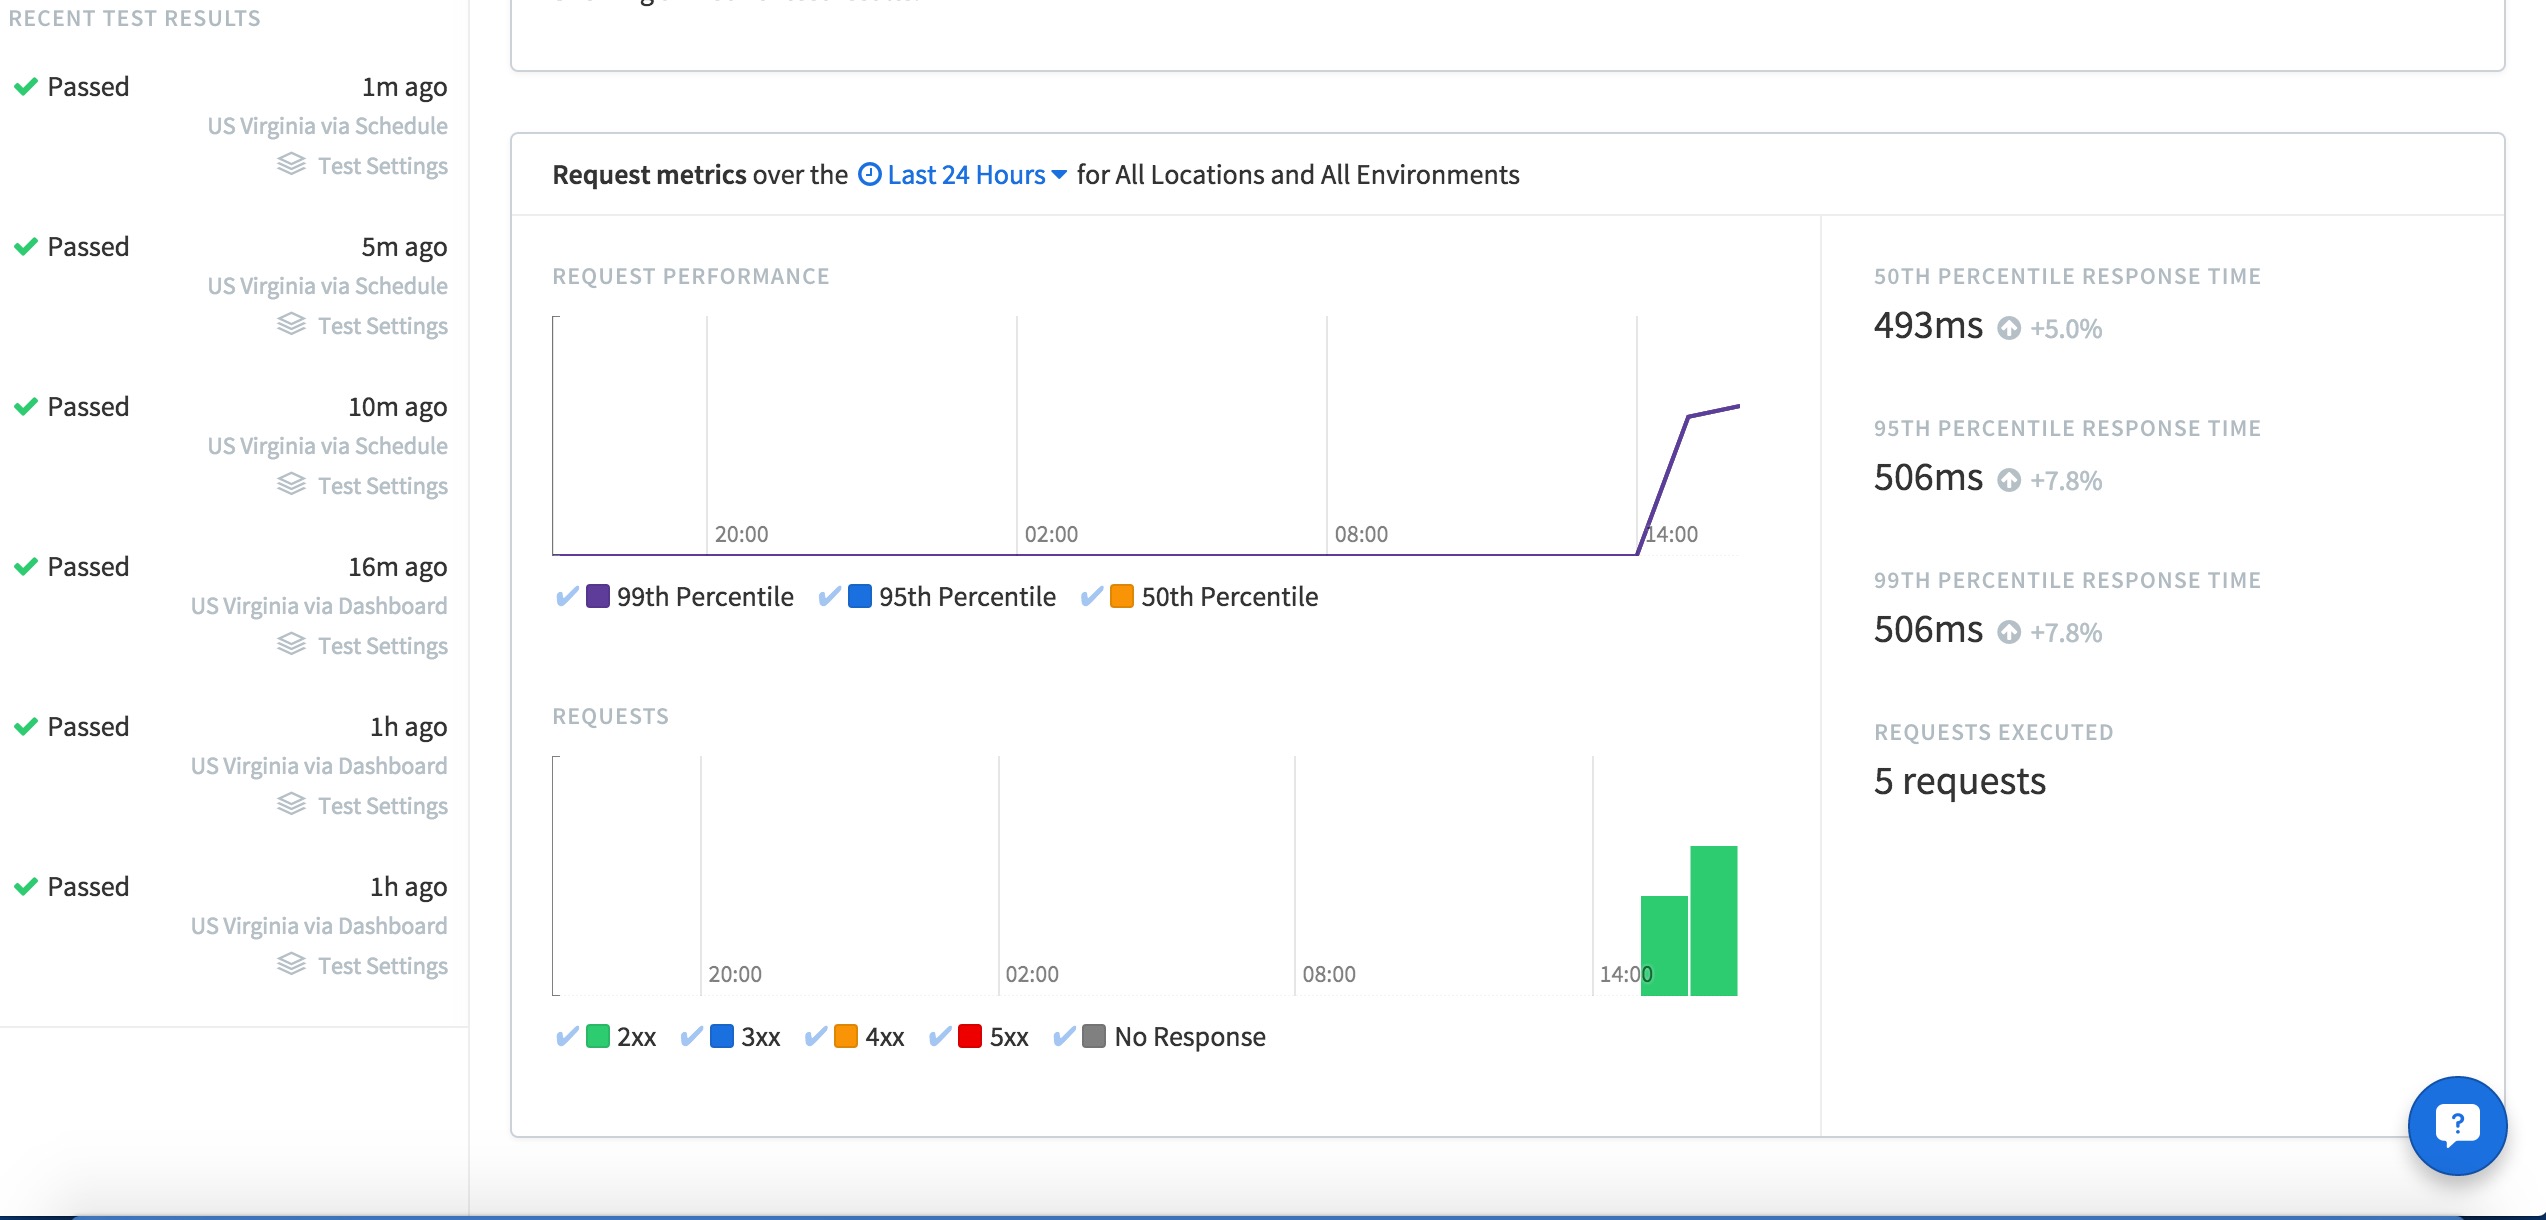Click the 95th Percentile legend icon

click(x=857, y=595)
